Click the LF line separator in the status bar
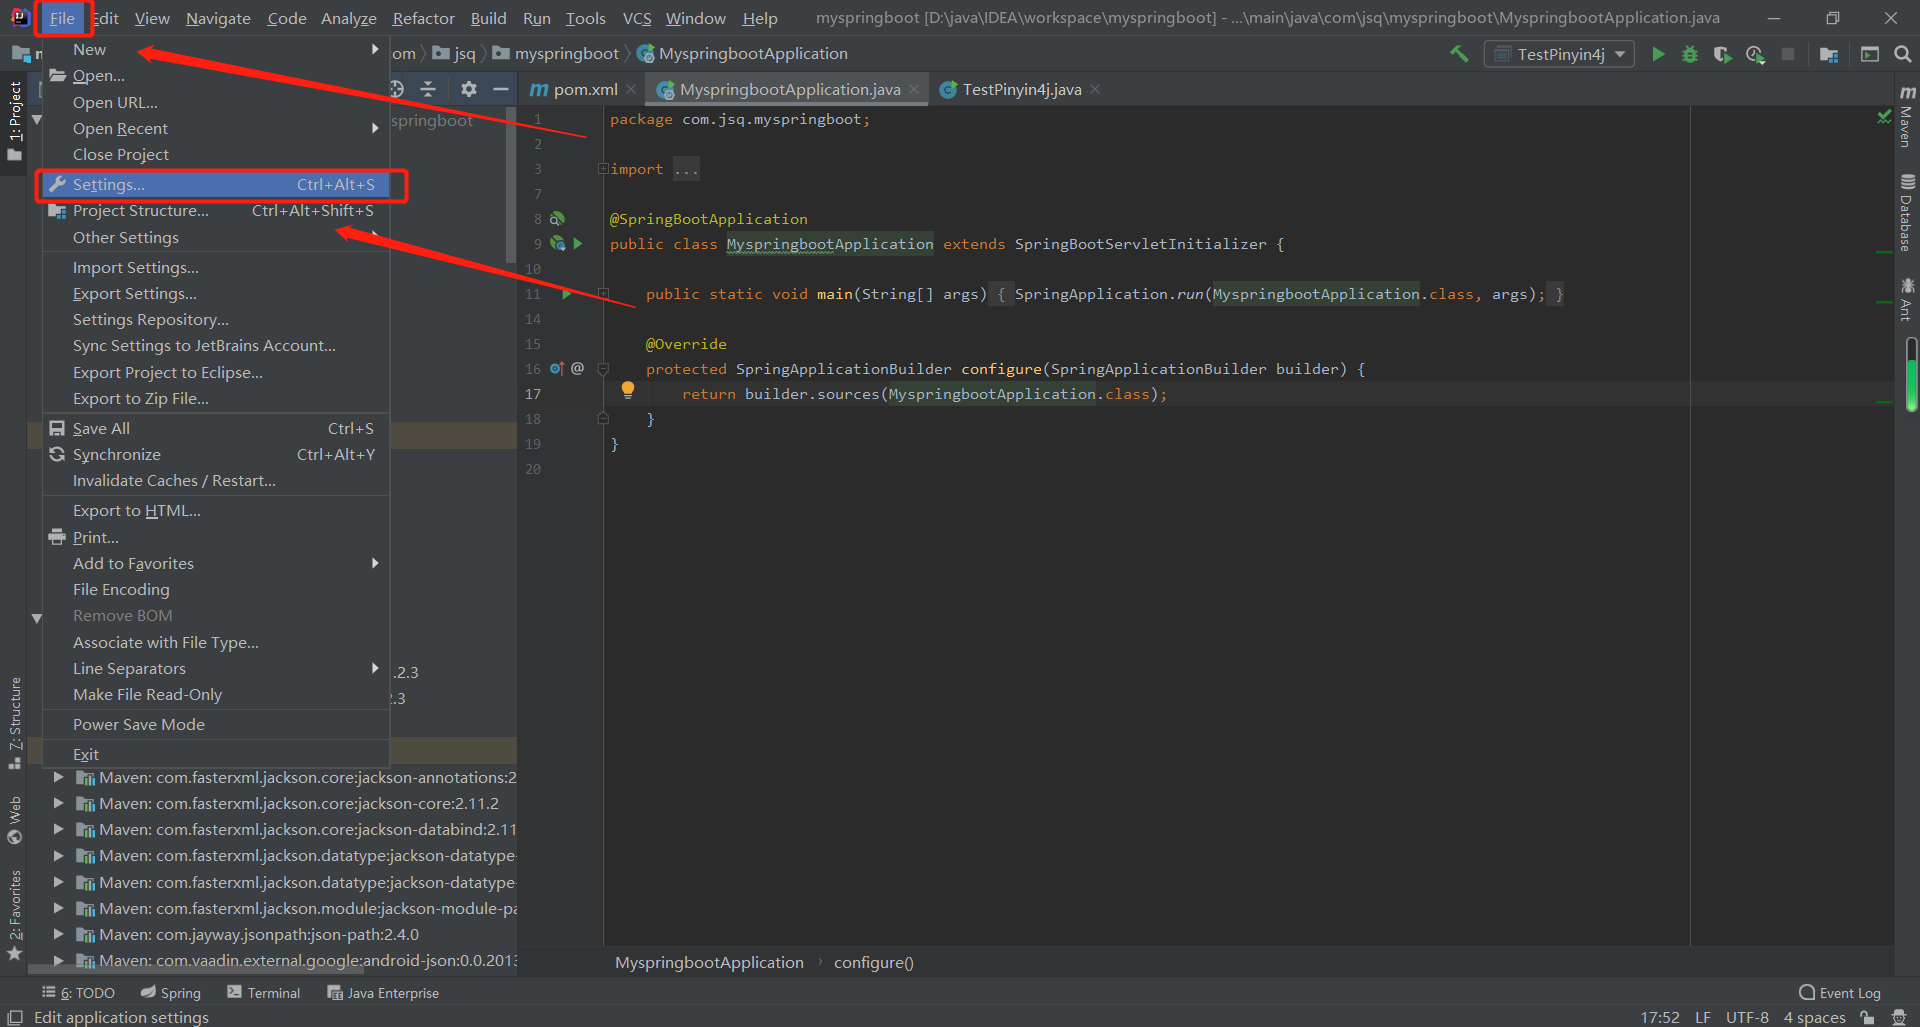Viewport: 1920px width, 1027px height. point(1702,1017)
